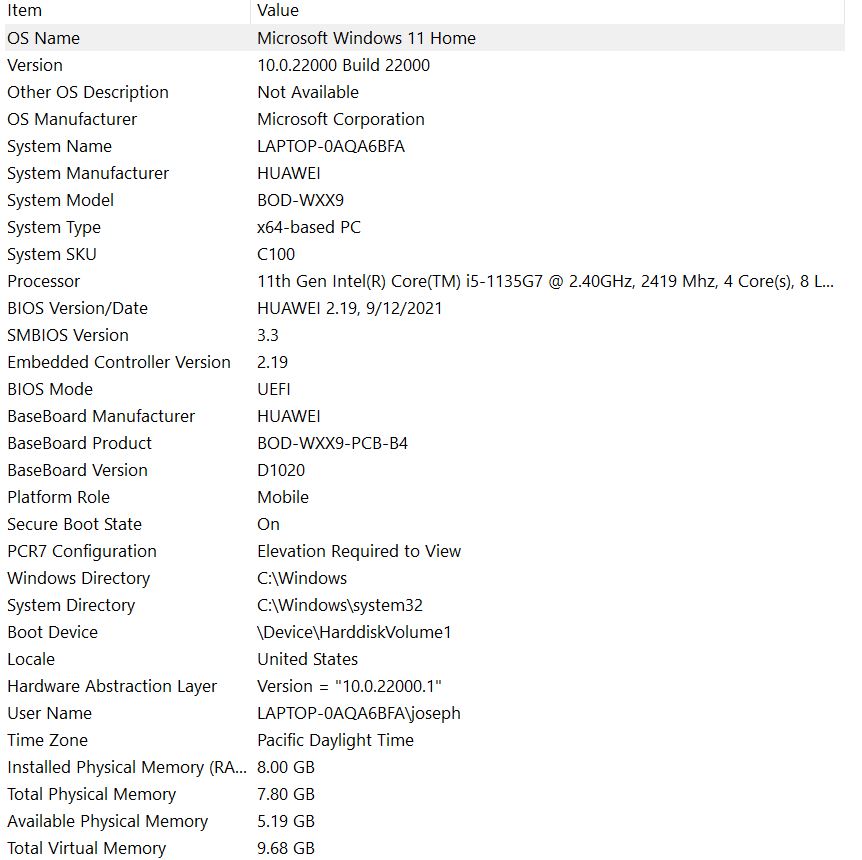Click System Model value BOD-WXX9
This screenshot has width=862, height=860.
click(x=300, y=200)
